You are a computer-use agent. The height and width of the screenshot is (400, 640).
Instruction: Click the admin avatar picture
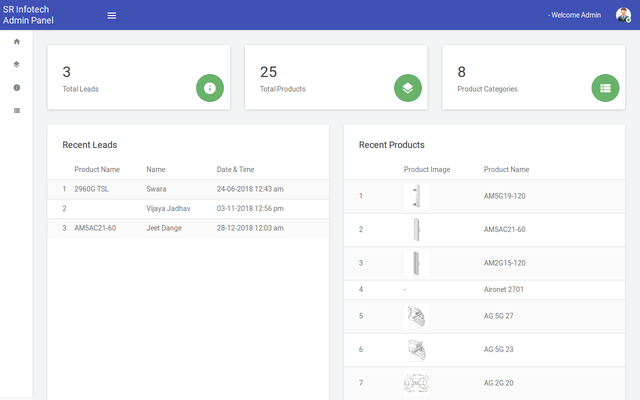(x=623, y=15)
